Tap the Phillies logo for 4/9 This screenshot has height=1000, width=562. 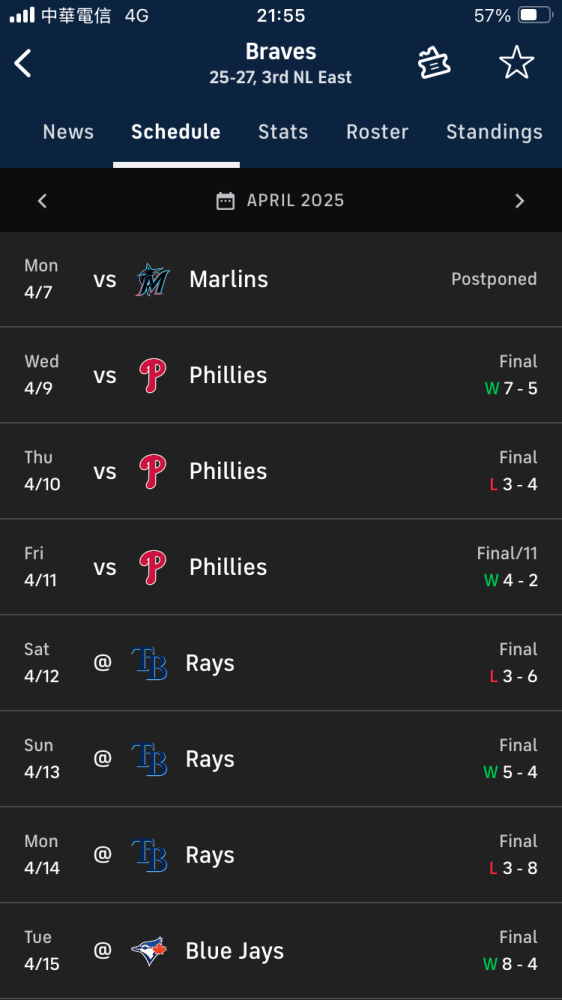point(152,375)
